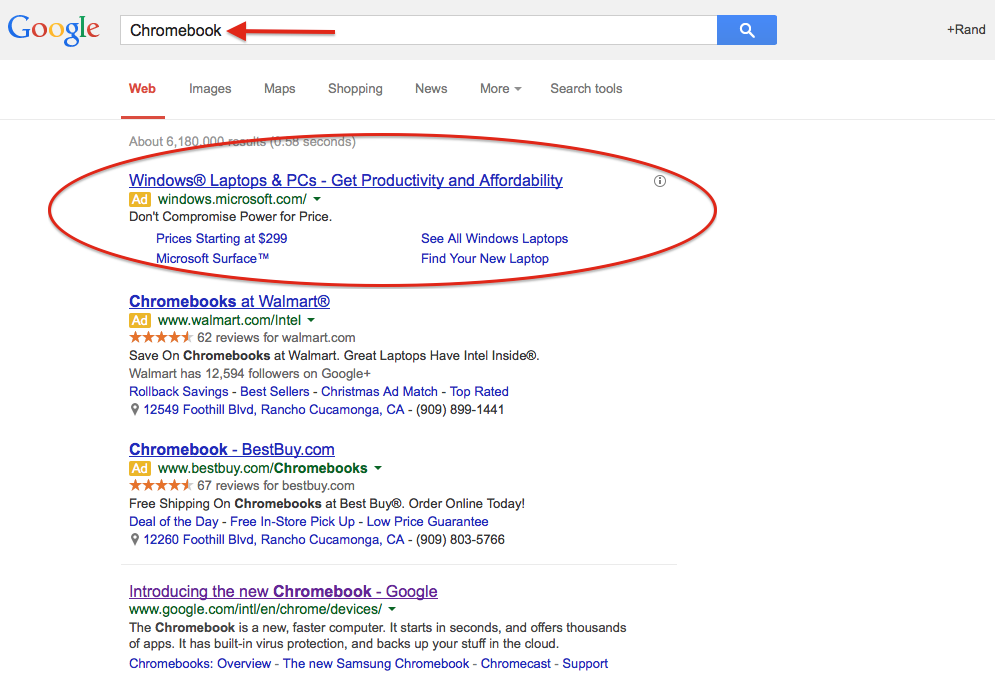
Task: Switch to the Shopping tab
Action: (355, 89)
